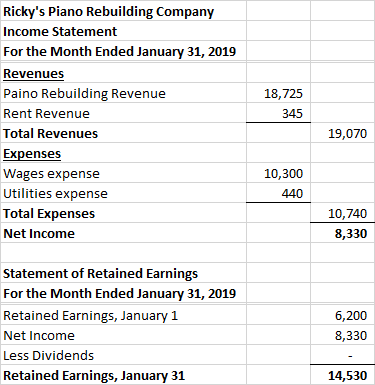
Task: Click the 'Income Statement' heading cell
Action: tap(123, 31)
